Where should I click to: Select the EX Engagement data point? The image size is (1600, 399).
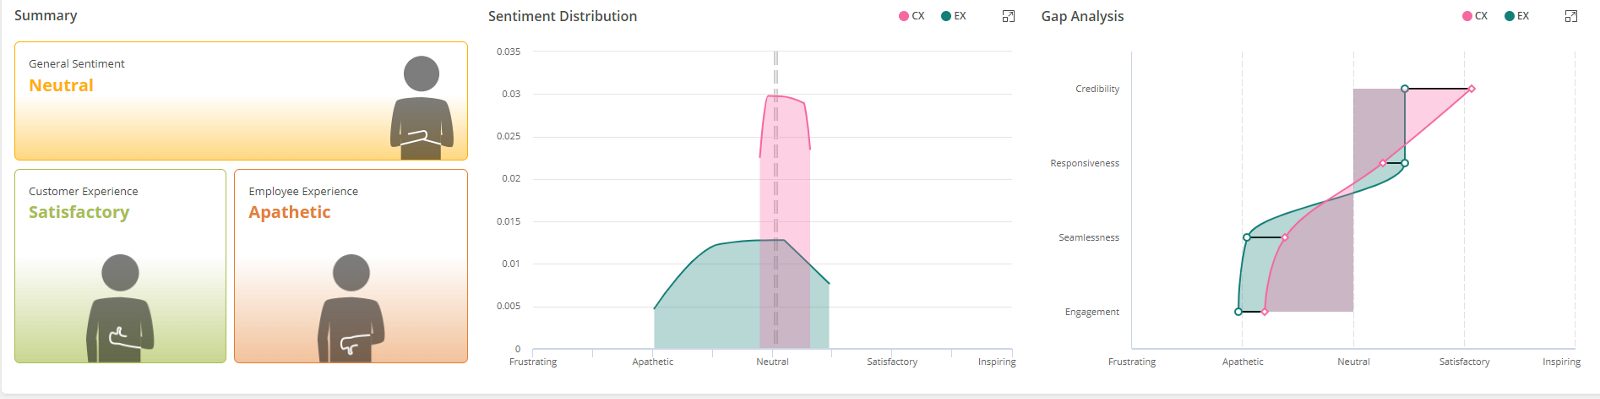click(x=1238, y=312)
